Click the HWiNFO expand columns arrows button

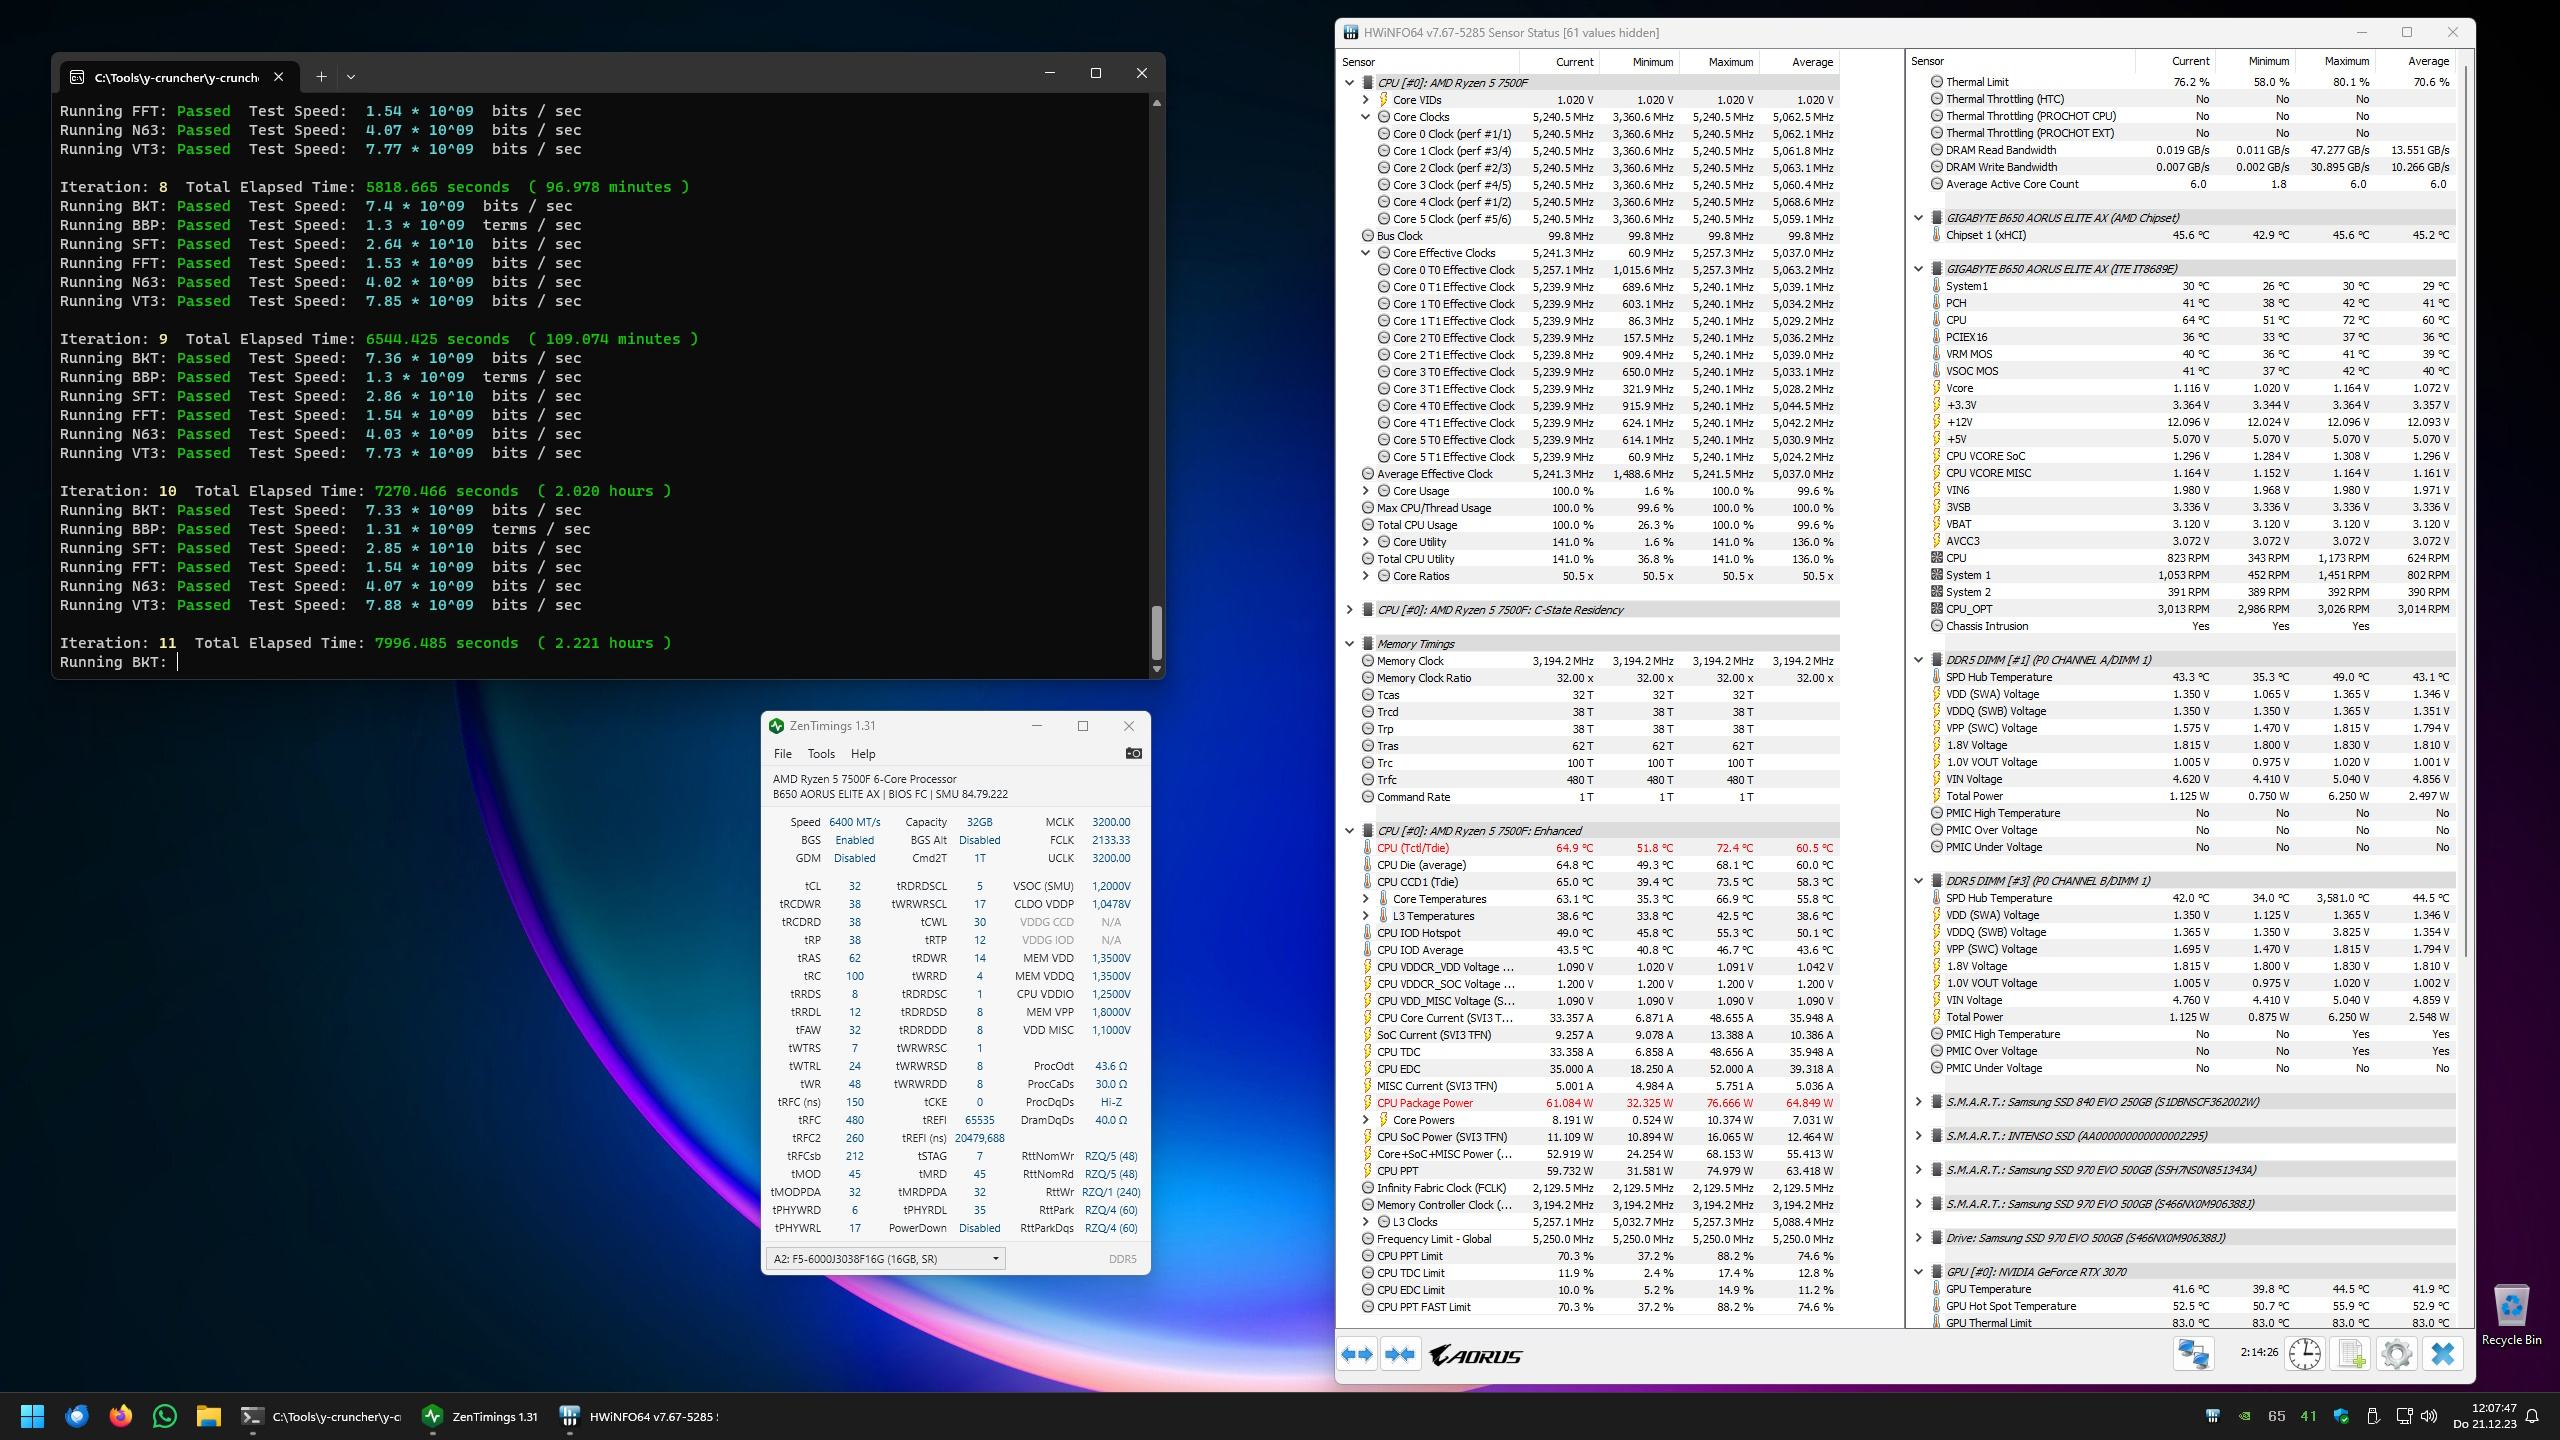click(1357, 1355)
